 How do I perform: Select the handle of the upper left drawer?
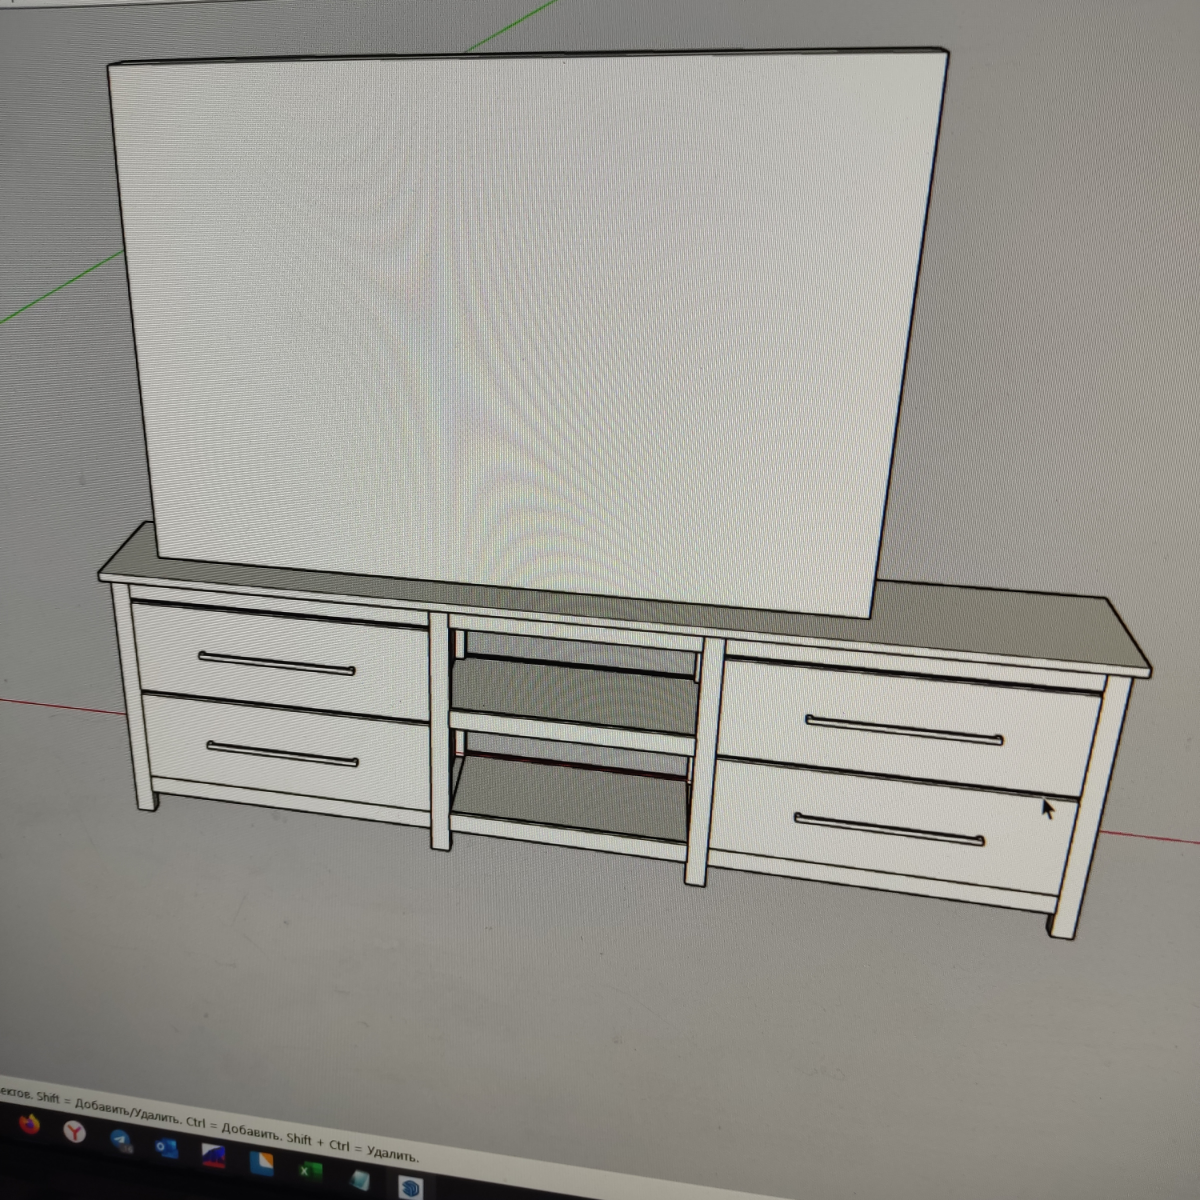click(x=276, y=663)
